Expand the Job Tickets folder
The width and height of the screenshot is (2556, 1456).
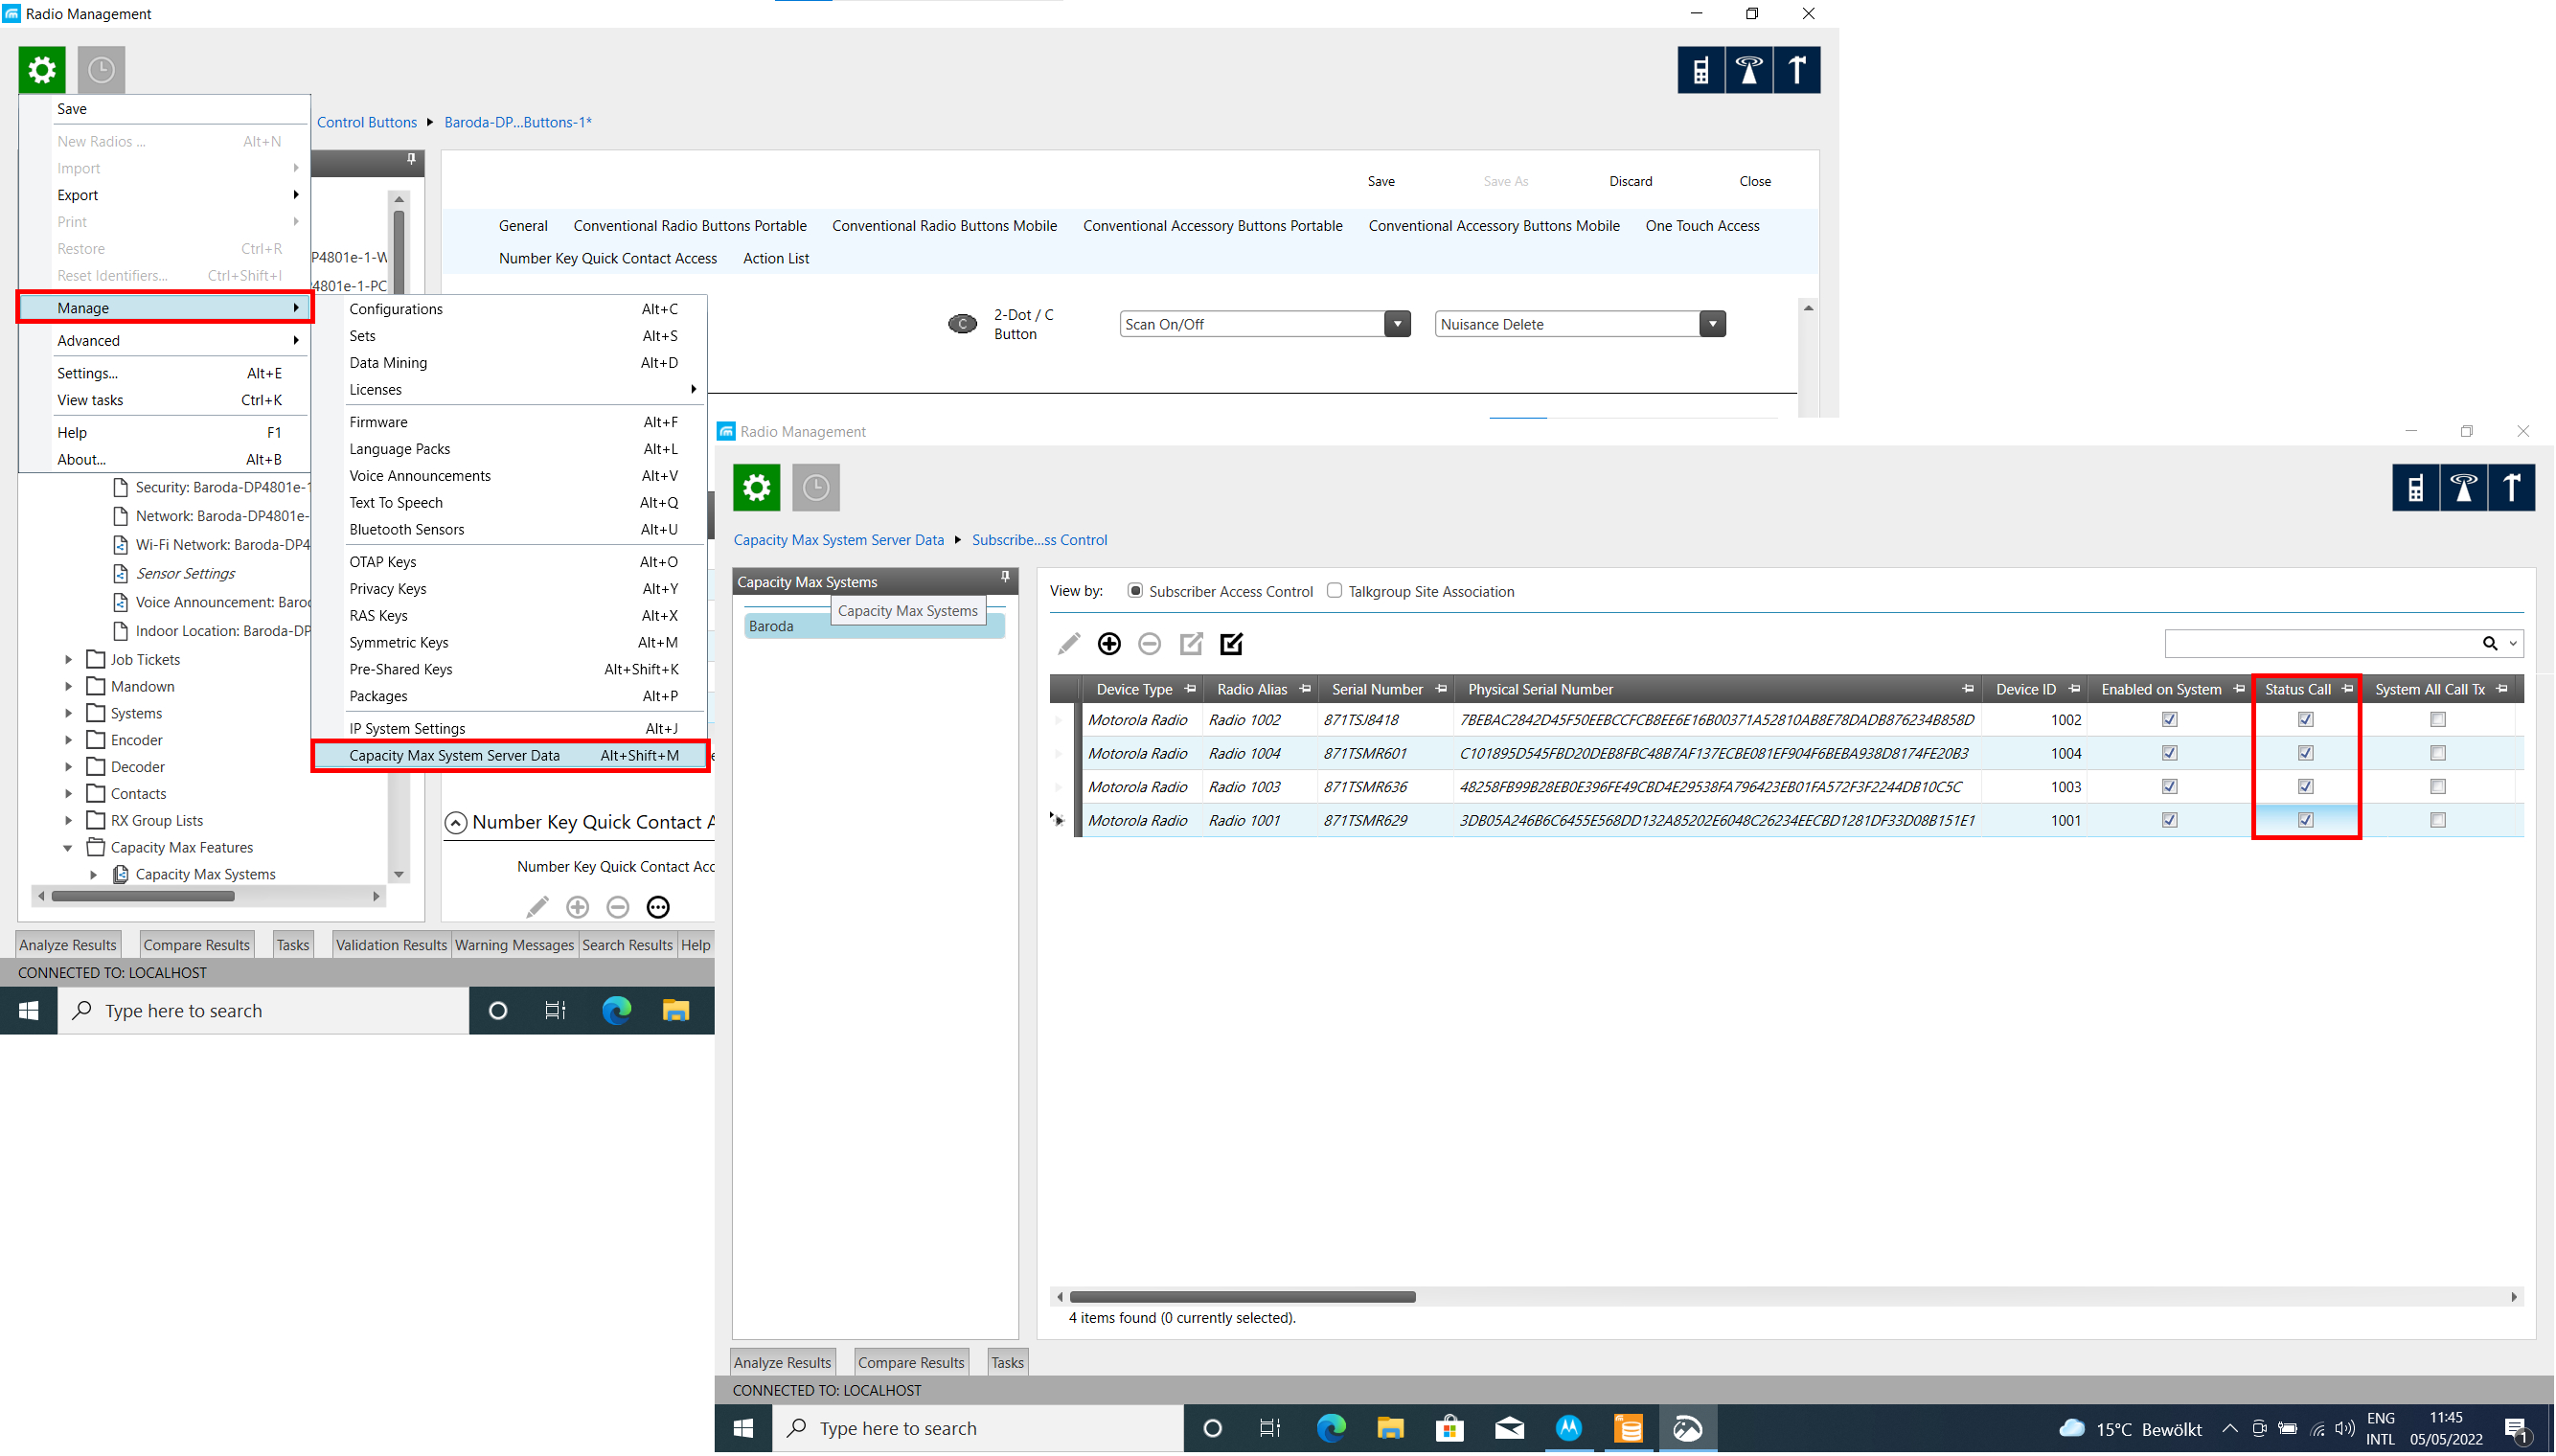(68, 660)
